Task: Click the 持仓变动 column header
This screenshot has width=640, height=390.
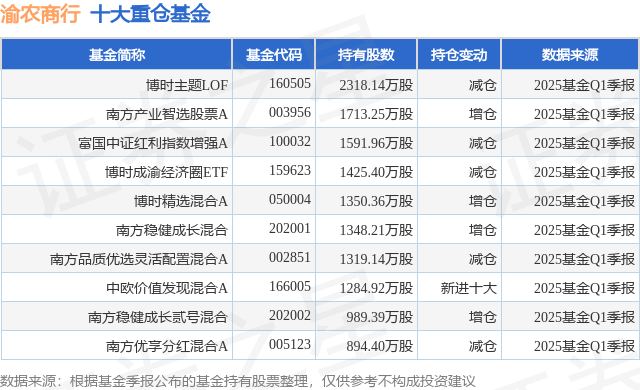Action: point(459,55)
